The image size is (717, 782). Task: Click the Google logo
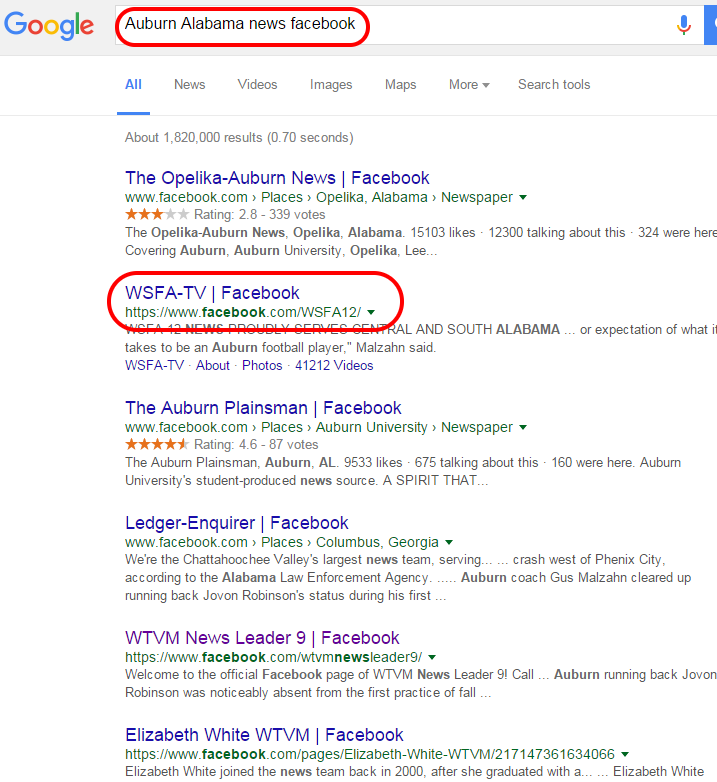[x=49, y=26]
